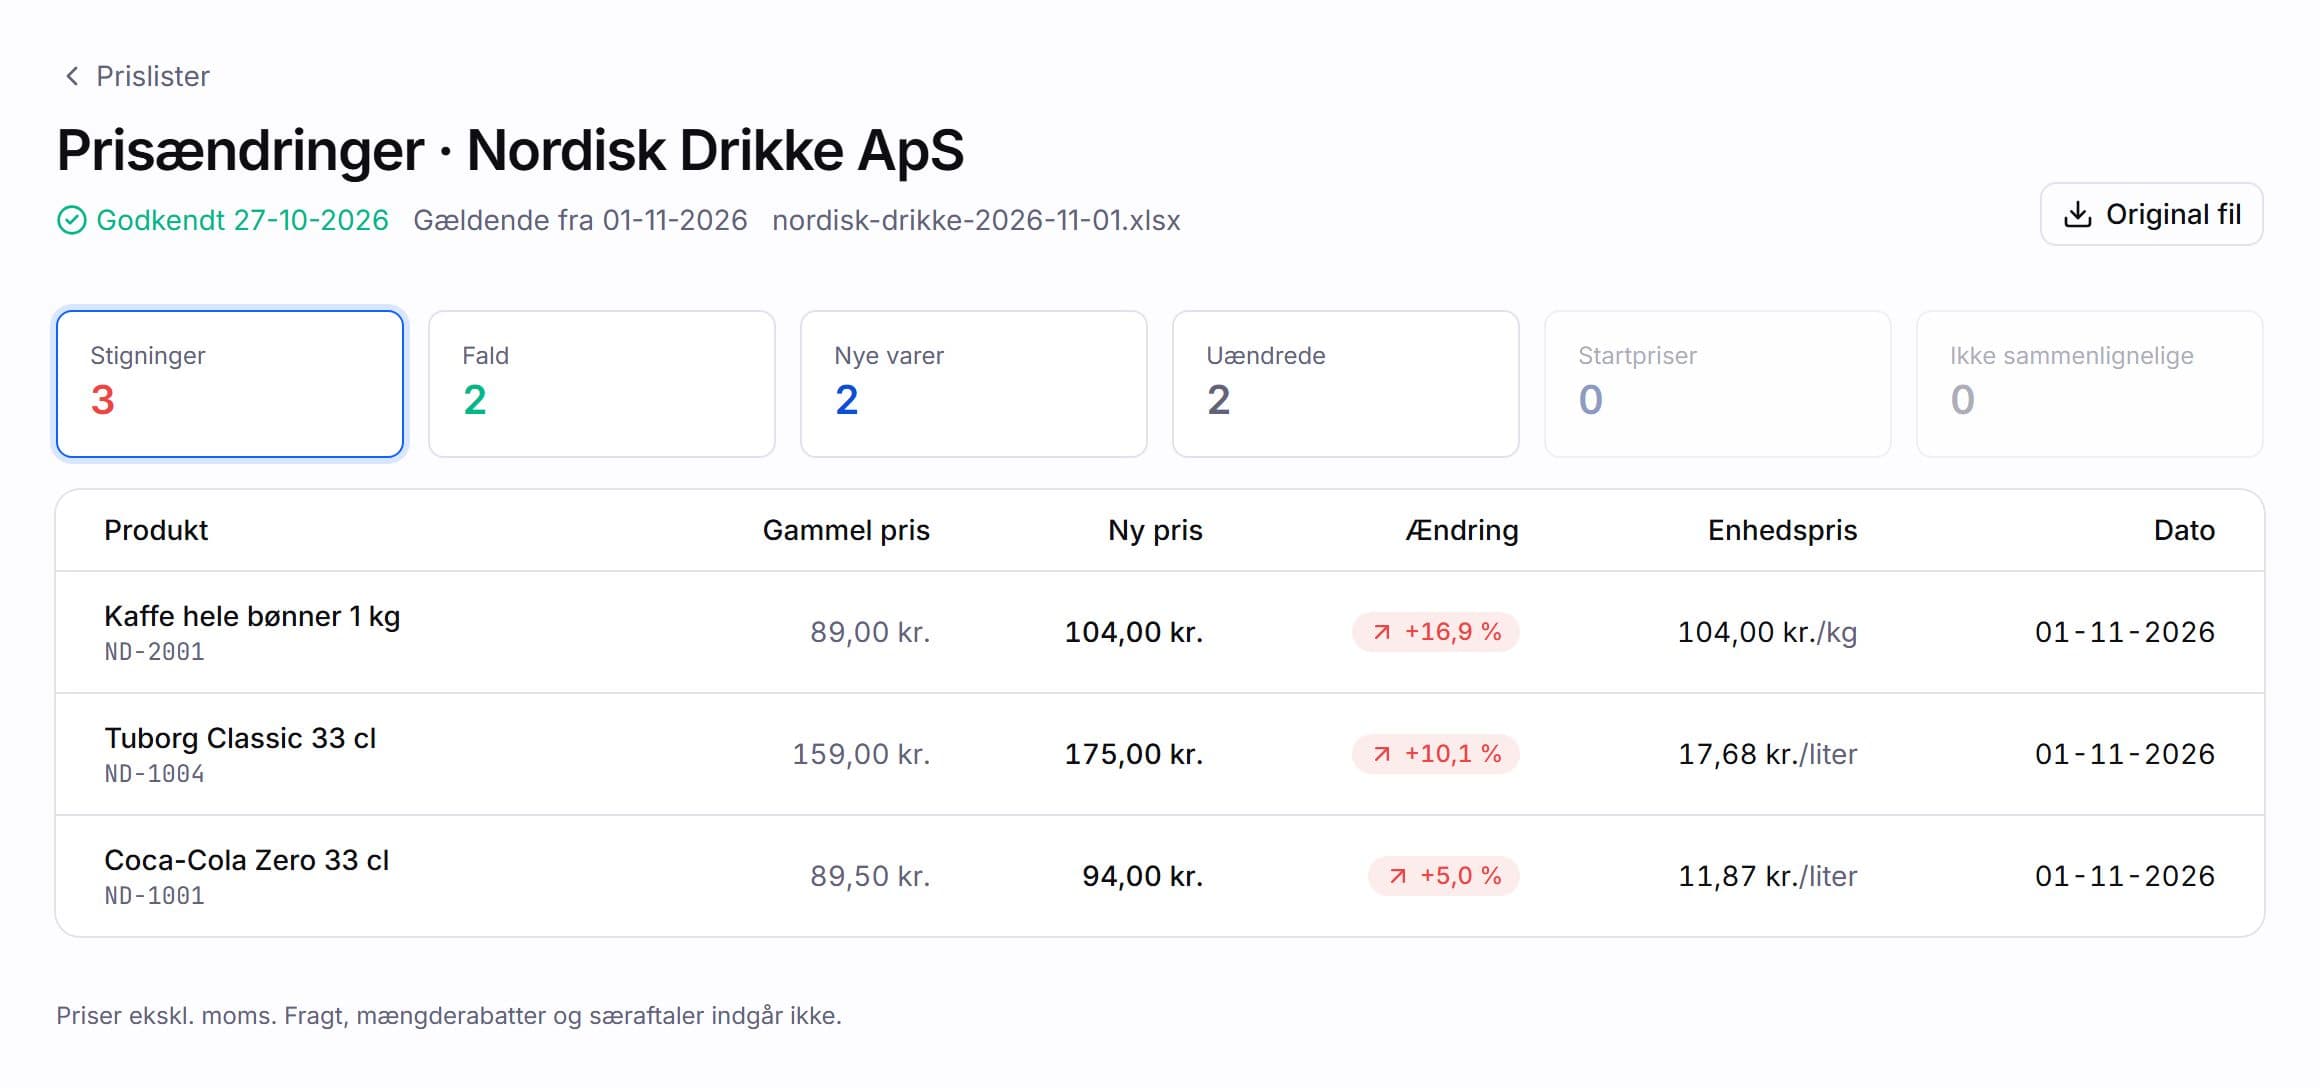Click new price 104,00 kr.

(1134, 632)
